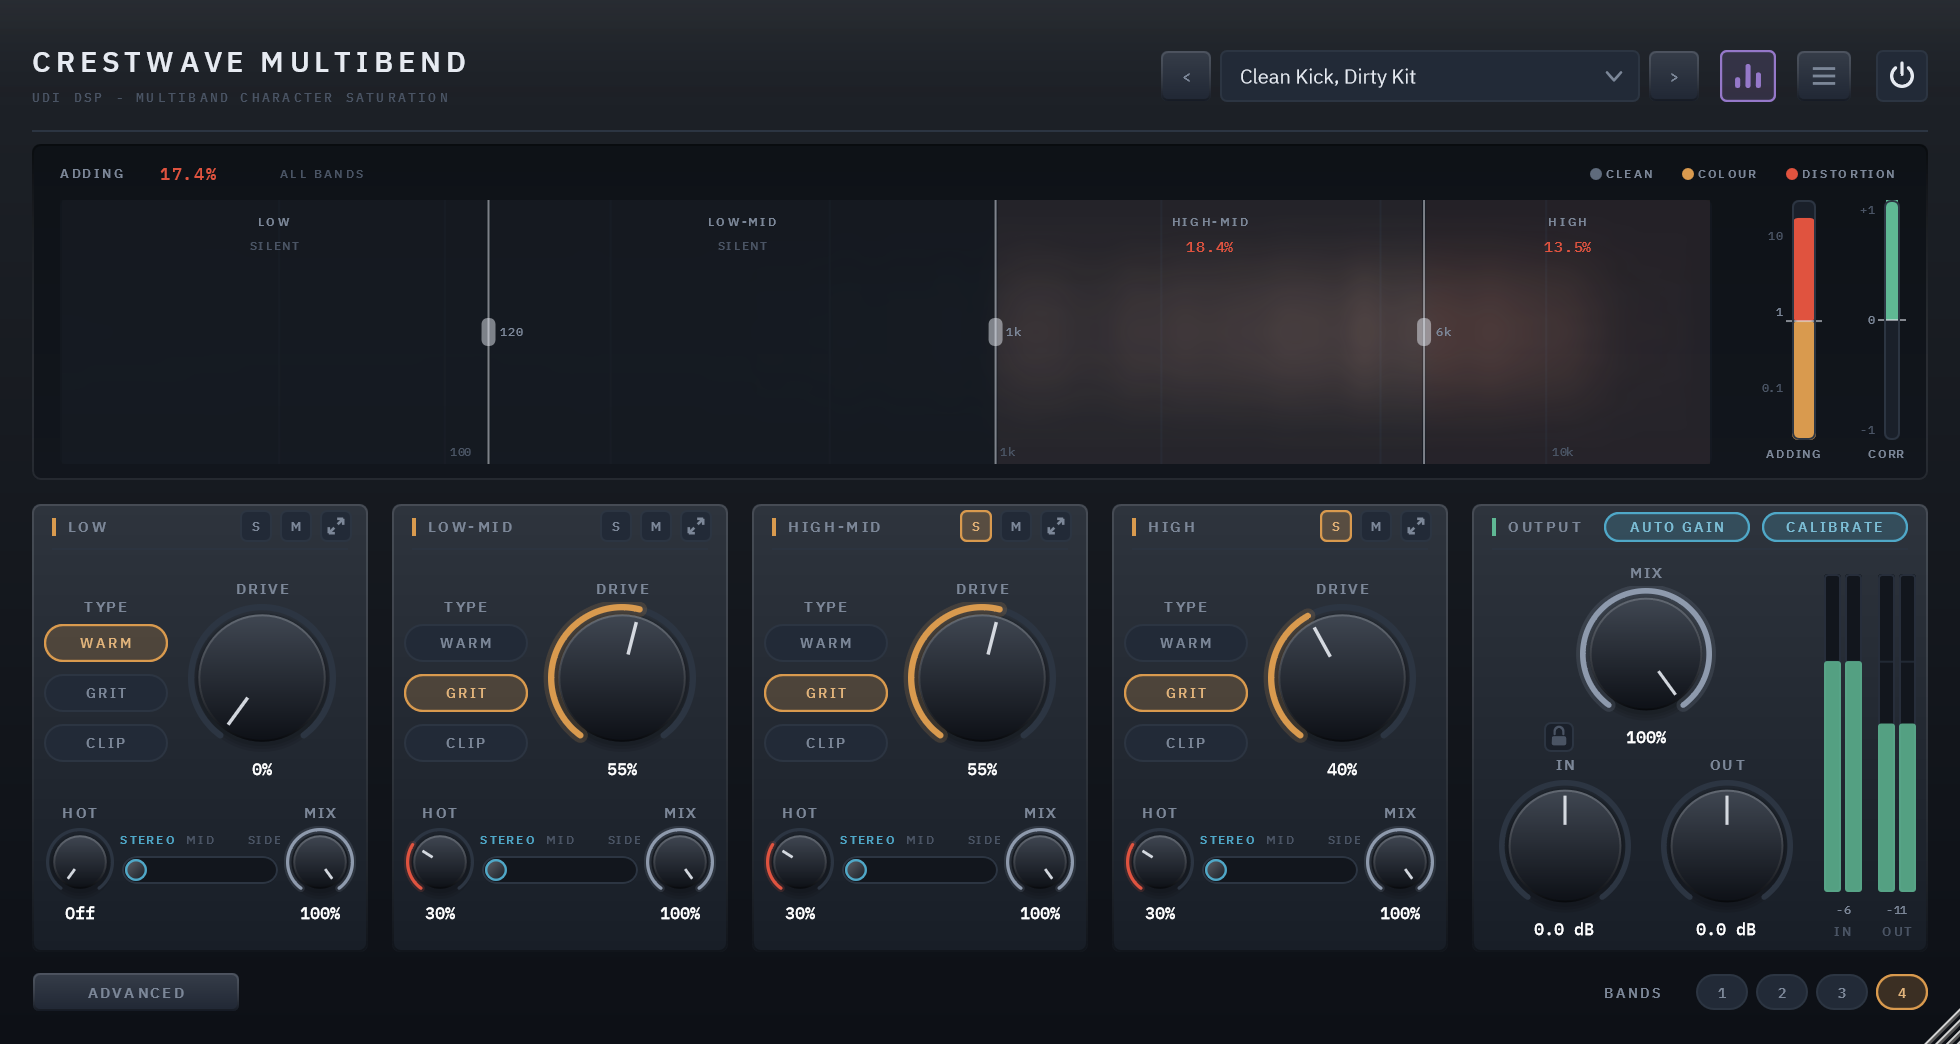Select CLIP type for LOW band
The width and height of the screenshot is (1960, 1044).
tap(106, 743)
